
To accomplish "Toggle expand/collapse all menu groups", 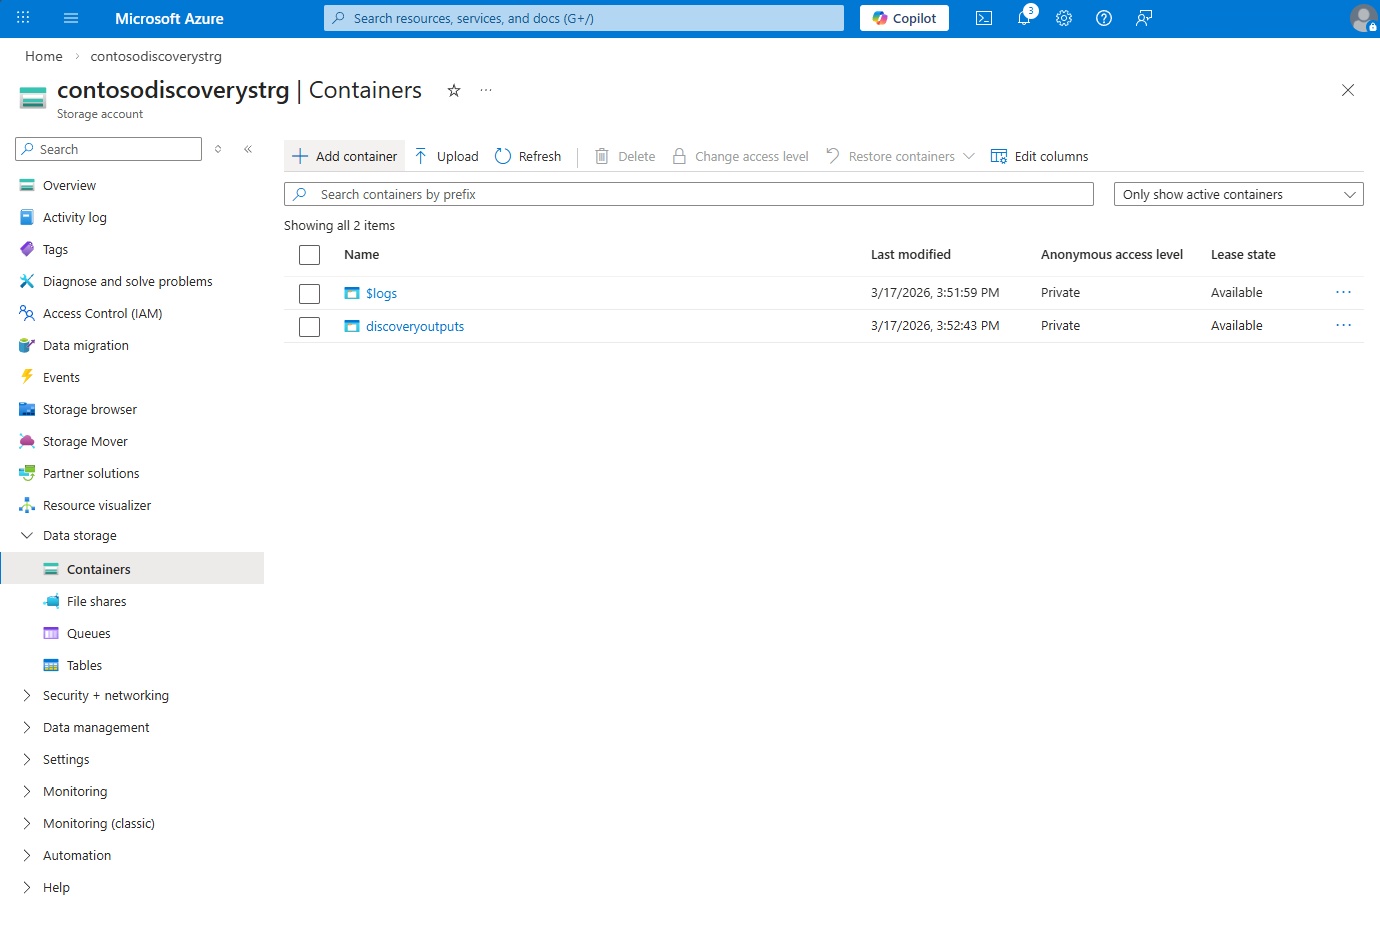I will (218, 149).
